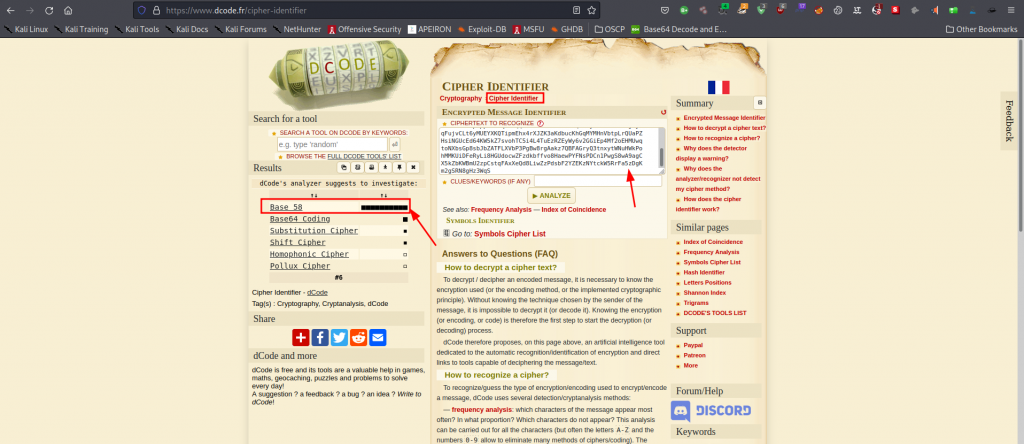This screenshot has height=444, width=1024.
Task: Open the Offensive Security bookmark
Action: pos(364,29)
